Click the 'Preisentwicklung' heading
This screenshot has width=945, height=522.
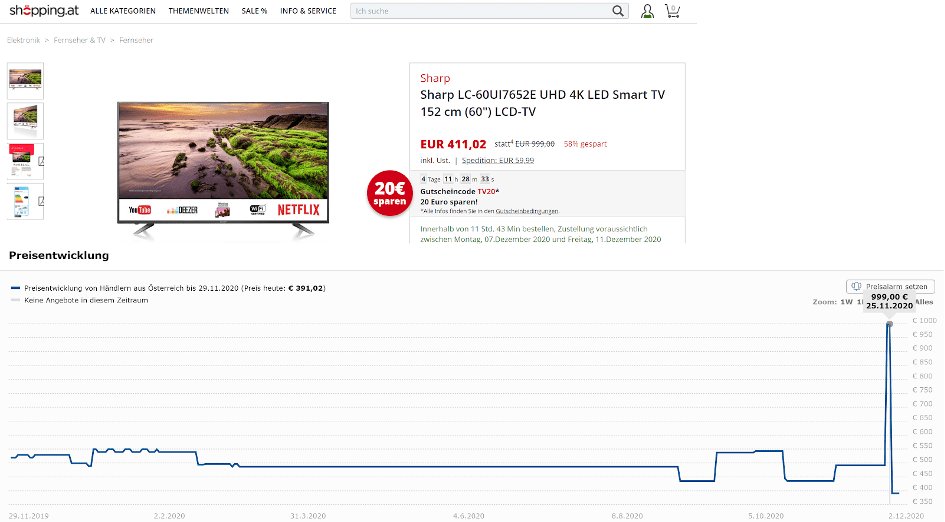tap(59, 256)
